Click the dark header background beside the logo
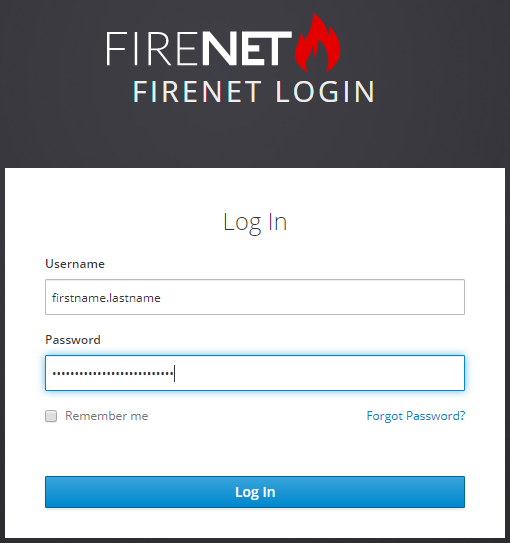Screen dimensions: 510x543 tap(433, 69)
